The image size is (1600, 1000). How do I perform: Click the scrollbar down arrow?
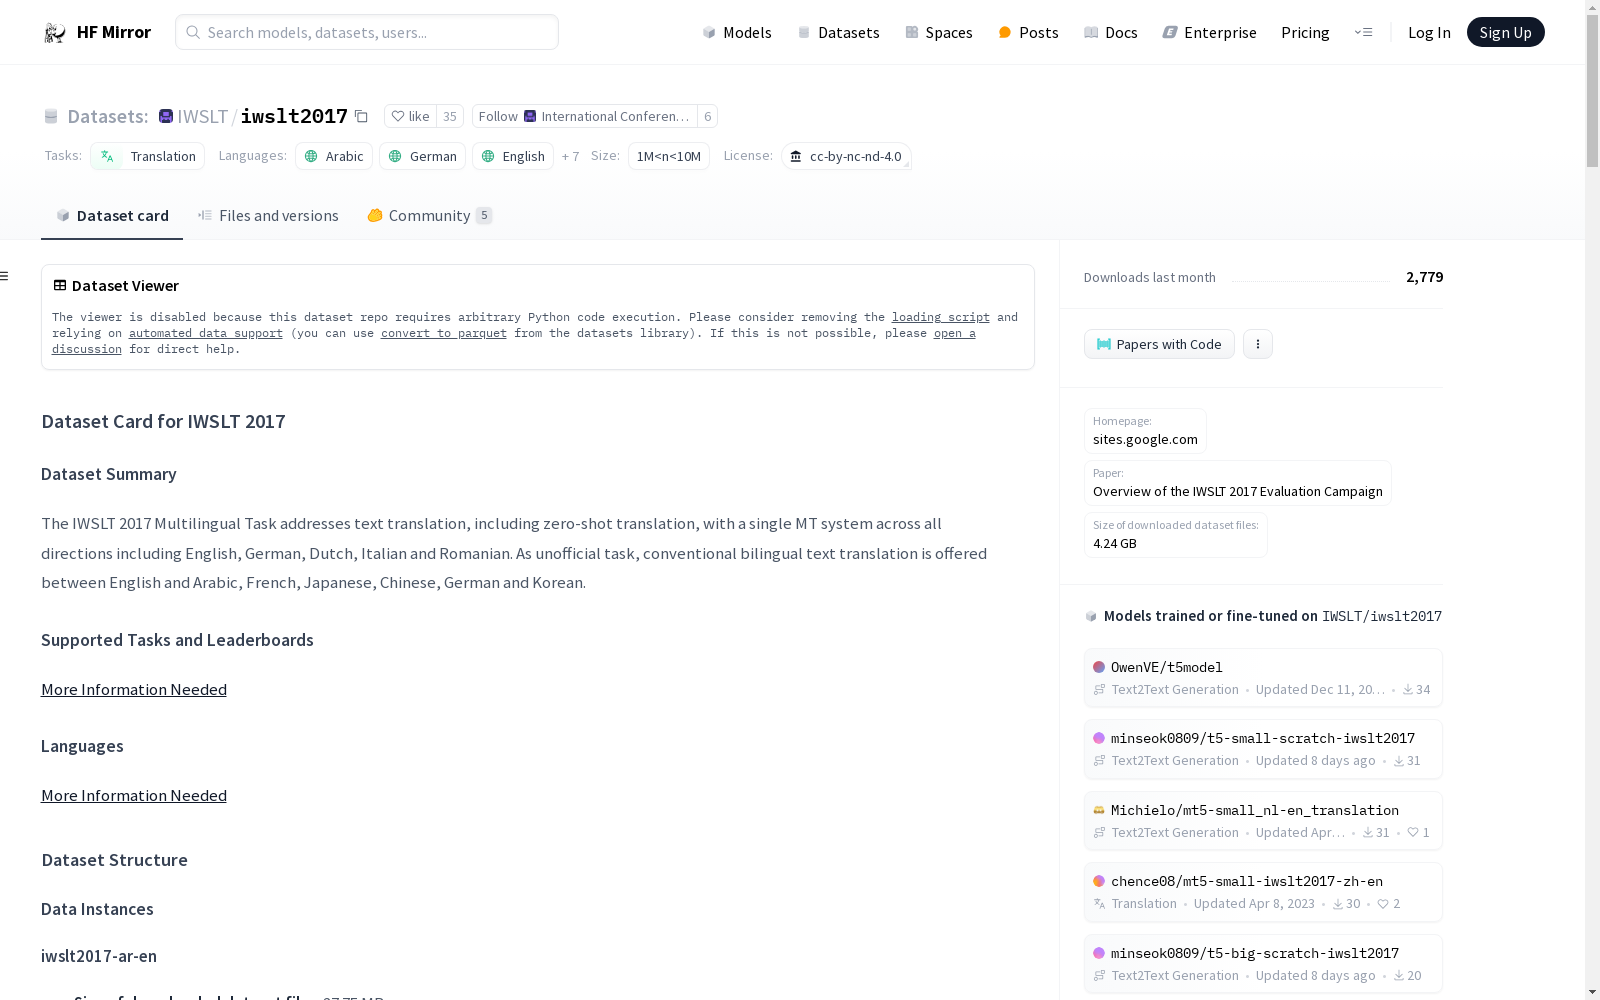[1592, 992]
